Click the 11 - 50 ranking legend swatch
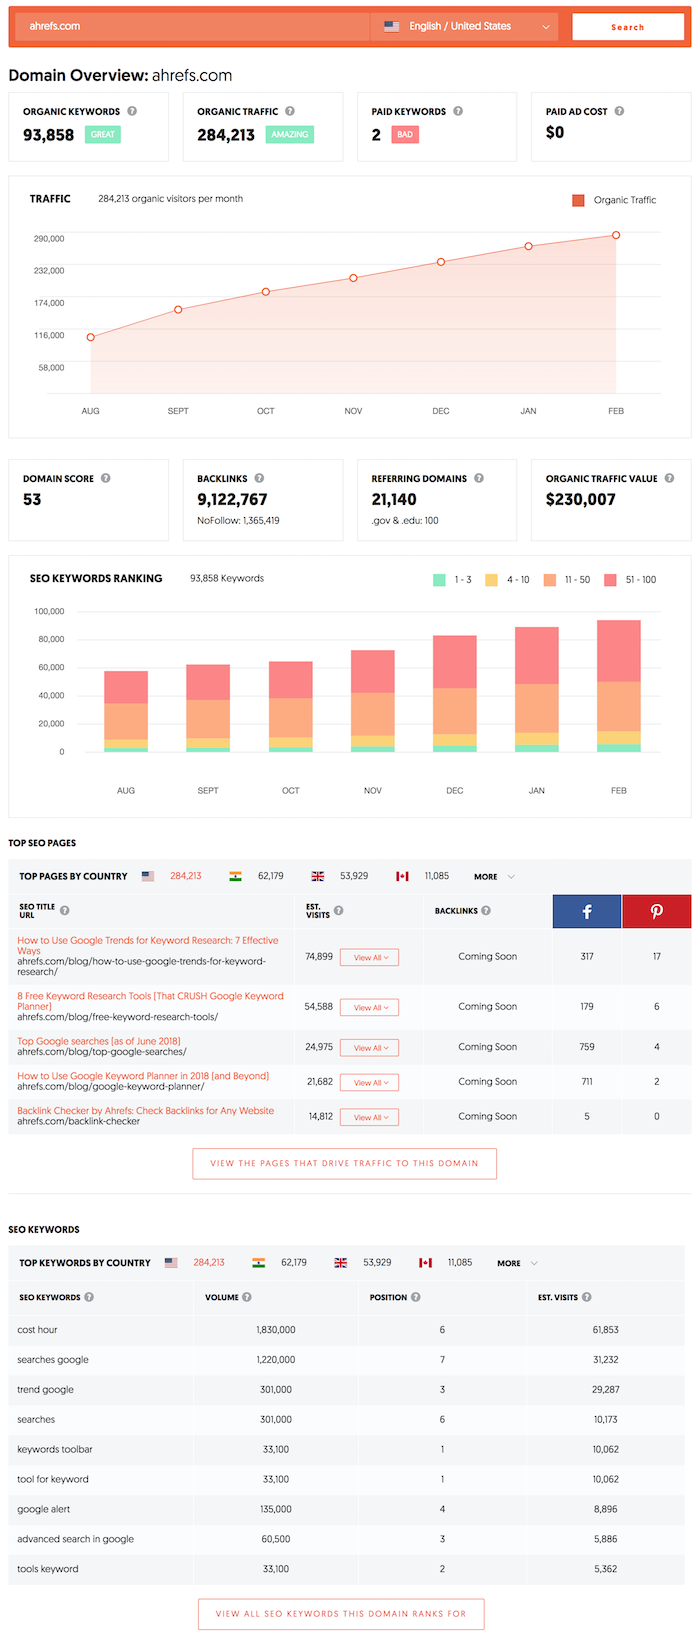The height and width of the screenshot is (1639, 700). click(x=550, y=579)
